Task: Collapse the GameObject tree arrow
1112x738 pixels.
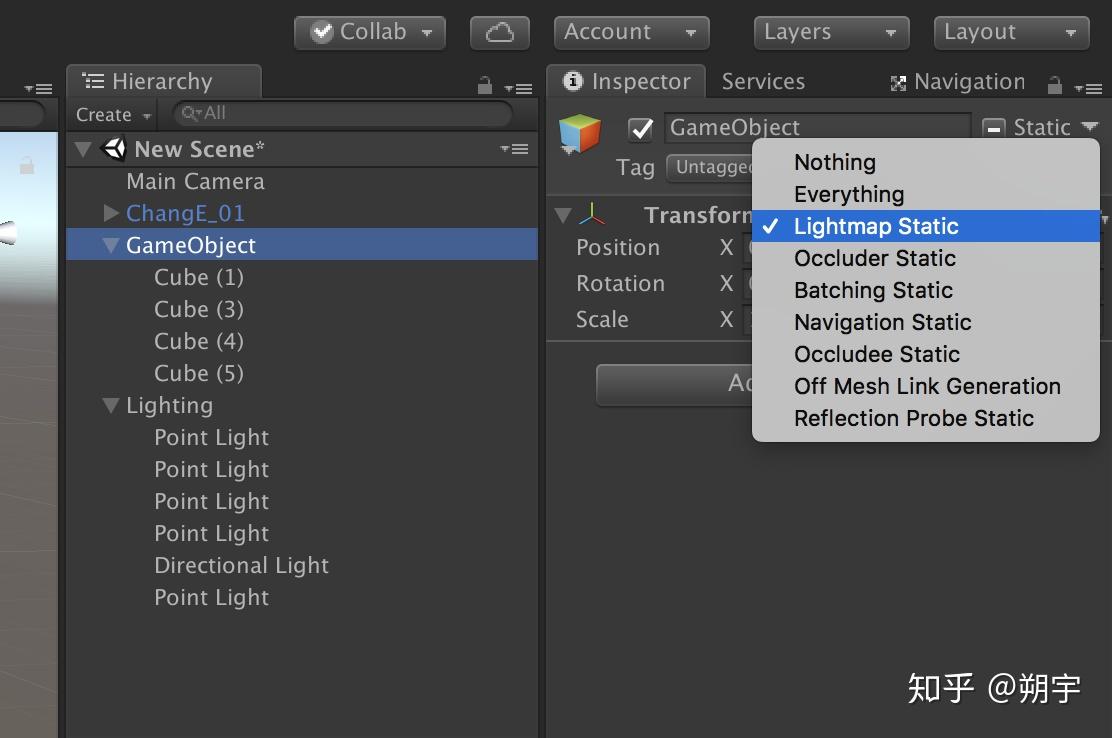Action: coord(111,245)
